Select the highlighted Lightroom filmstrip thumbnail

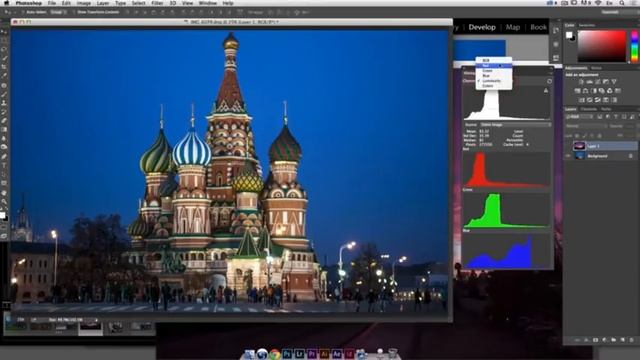coord(90,327)
